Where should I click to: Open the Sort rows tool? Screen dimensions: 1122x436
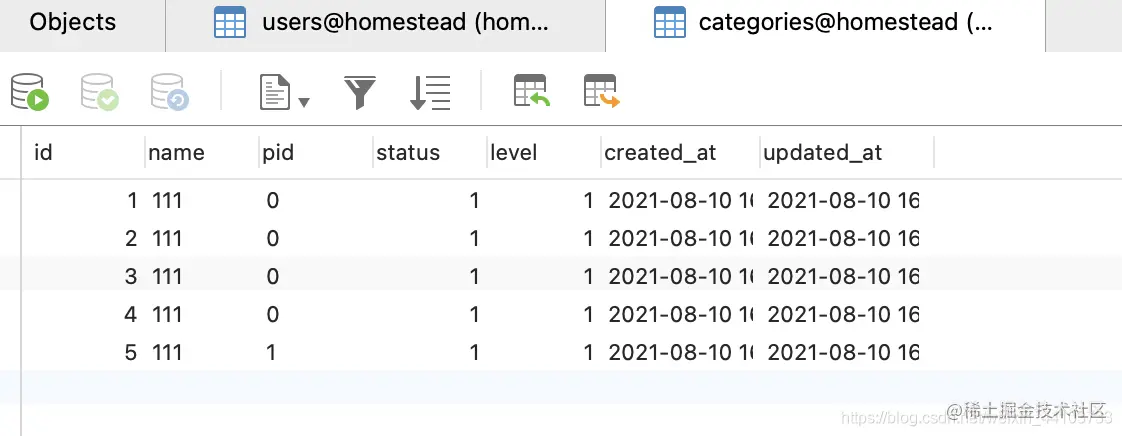coord(430,93)
